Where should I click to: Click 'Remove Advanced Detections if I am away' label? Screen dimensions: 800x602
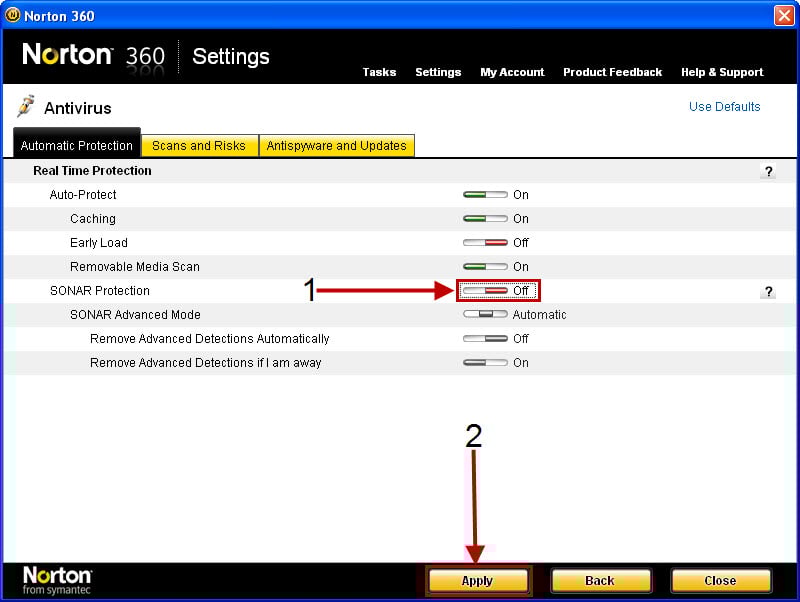(206, 362)
